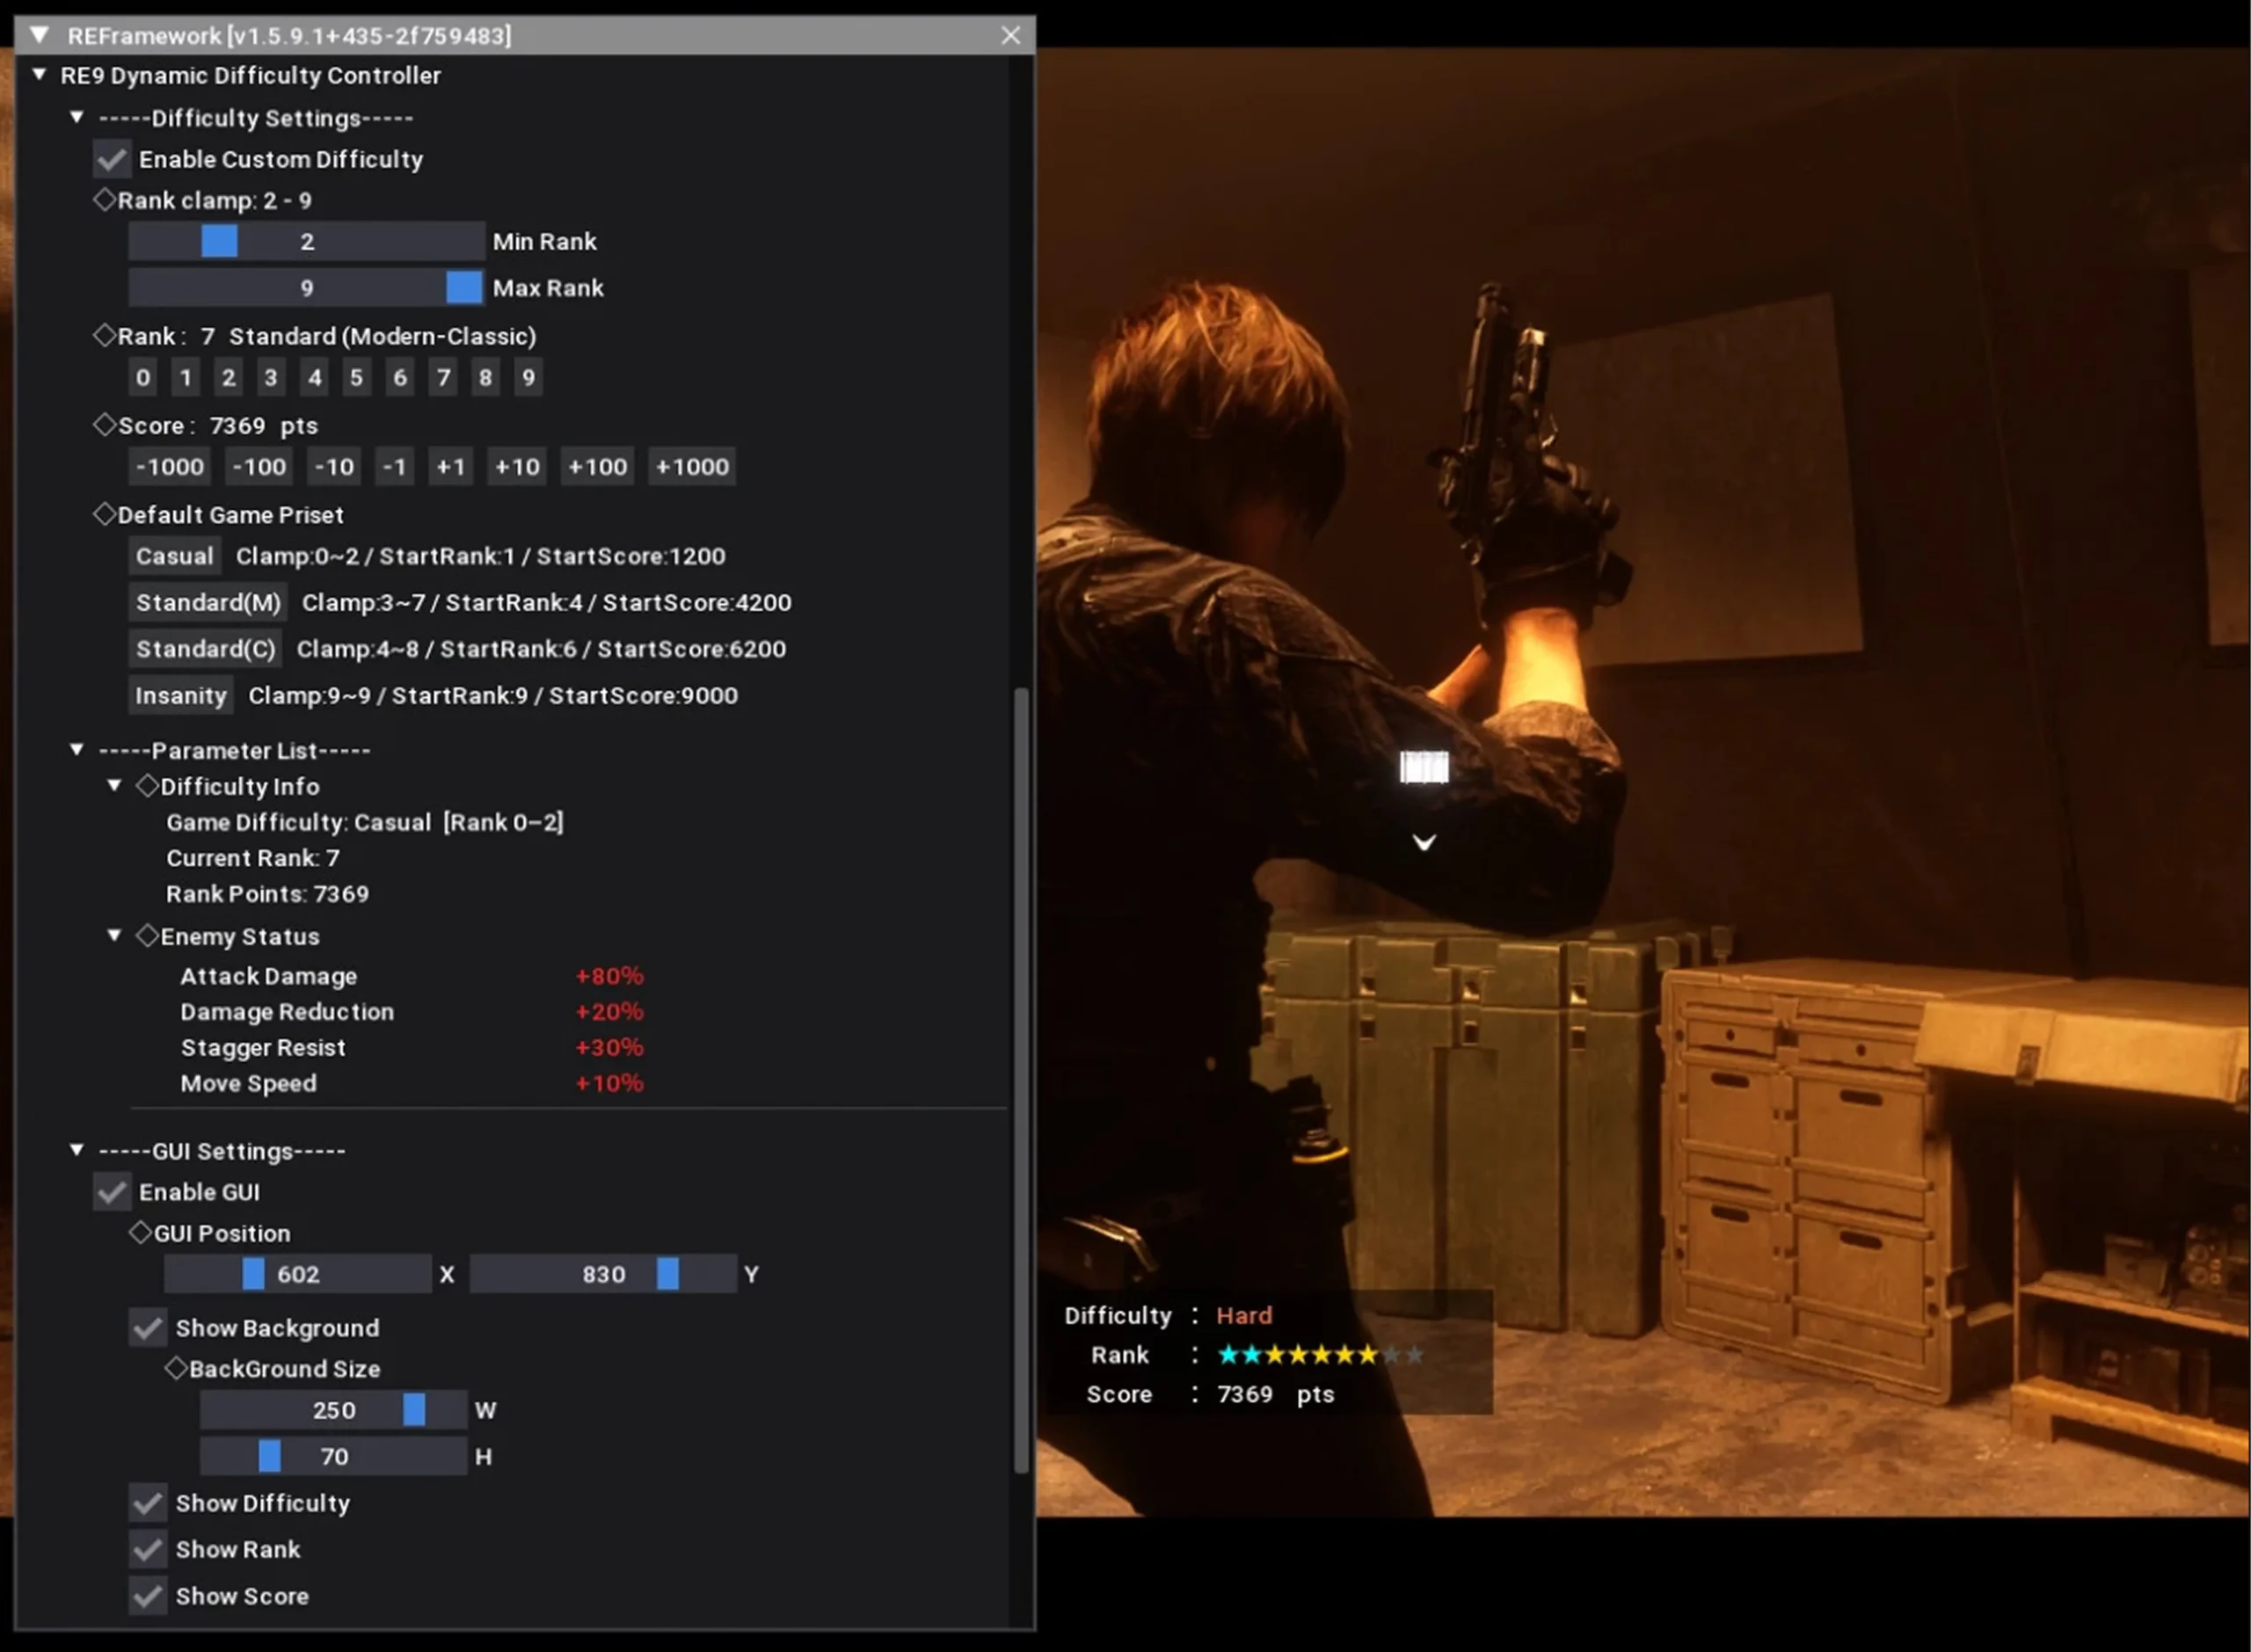Close the REFramework window
The height and width of the screenshot is (1652, 2251).
[1010, 35]
